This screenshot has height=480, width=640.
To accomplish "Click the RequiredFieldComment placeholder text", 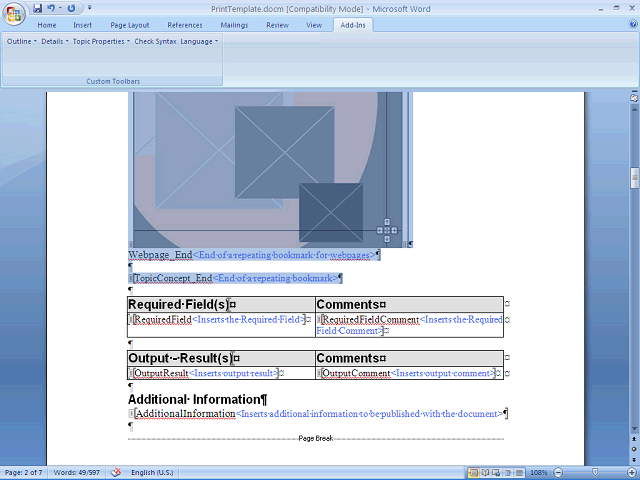I will click(x=371, y=319).
